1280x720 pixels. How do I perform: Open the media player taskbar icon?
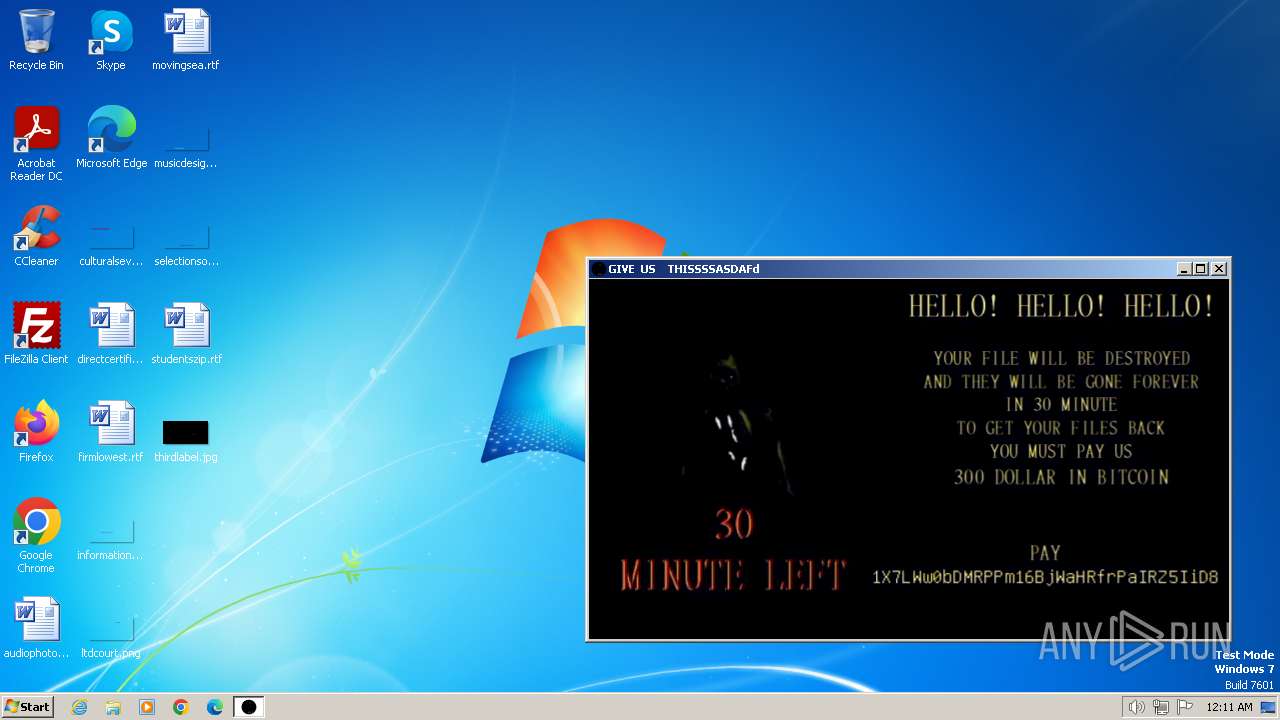147,707
